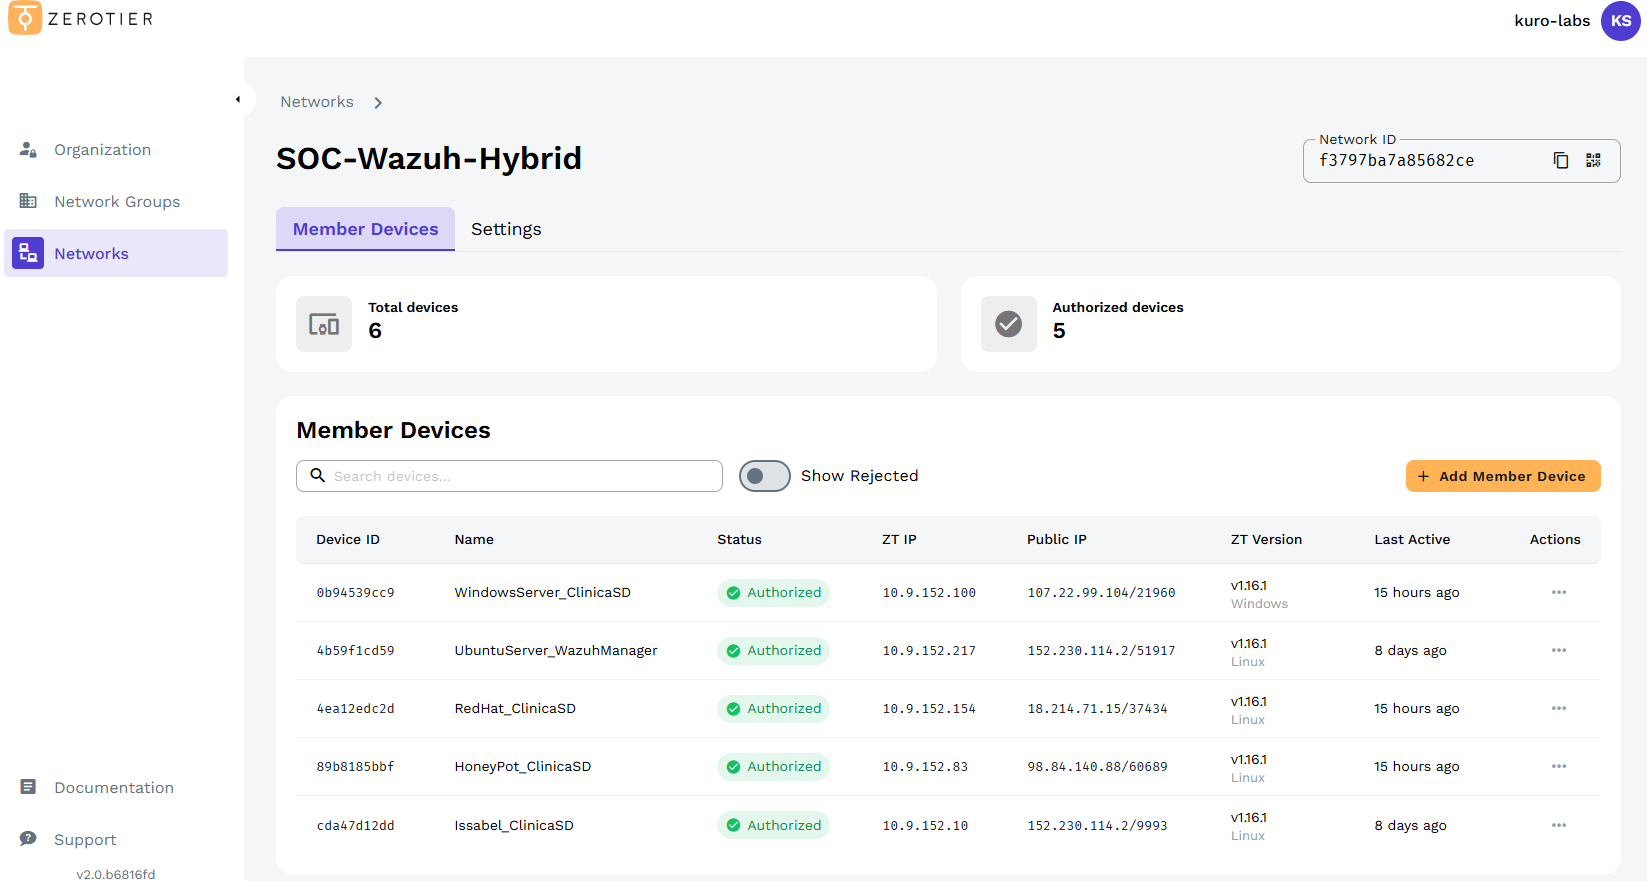Open actions menu for WindowsServer_ClinicaSD
1647x881 pixels.
coord(1559,592)
